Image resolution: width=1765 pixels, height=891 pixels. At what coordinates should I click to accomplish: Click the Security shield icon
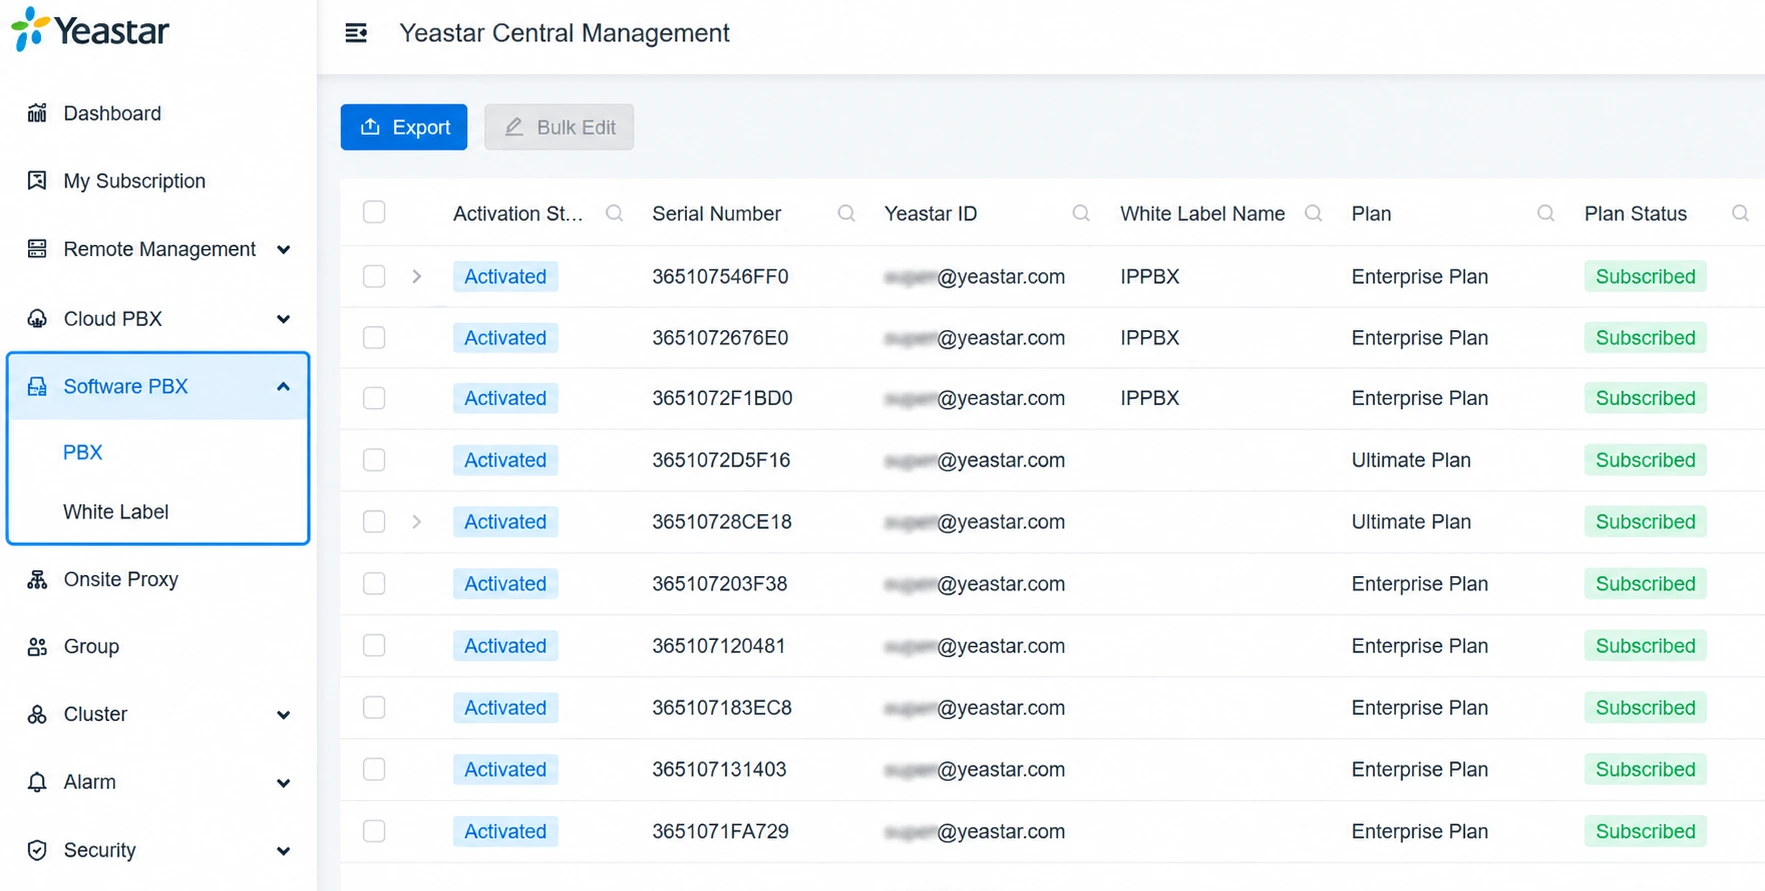(37, 850)
